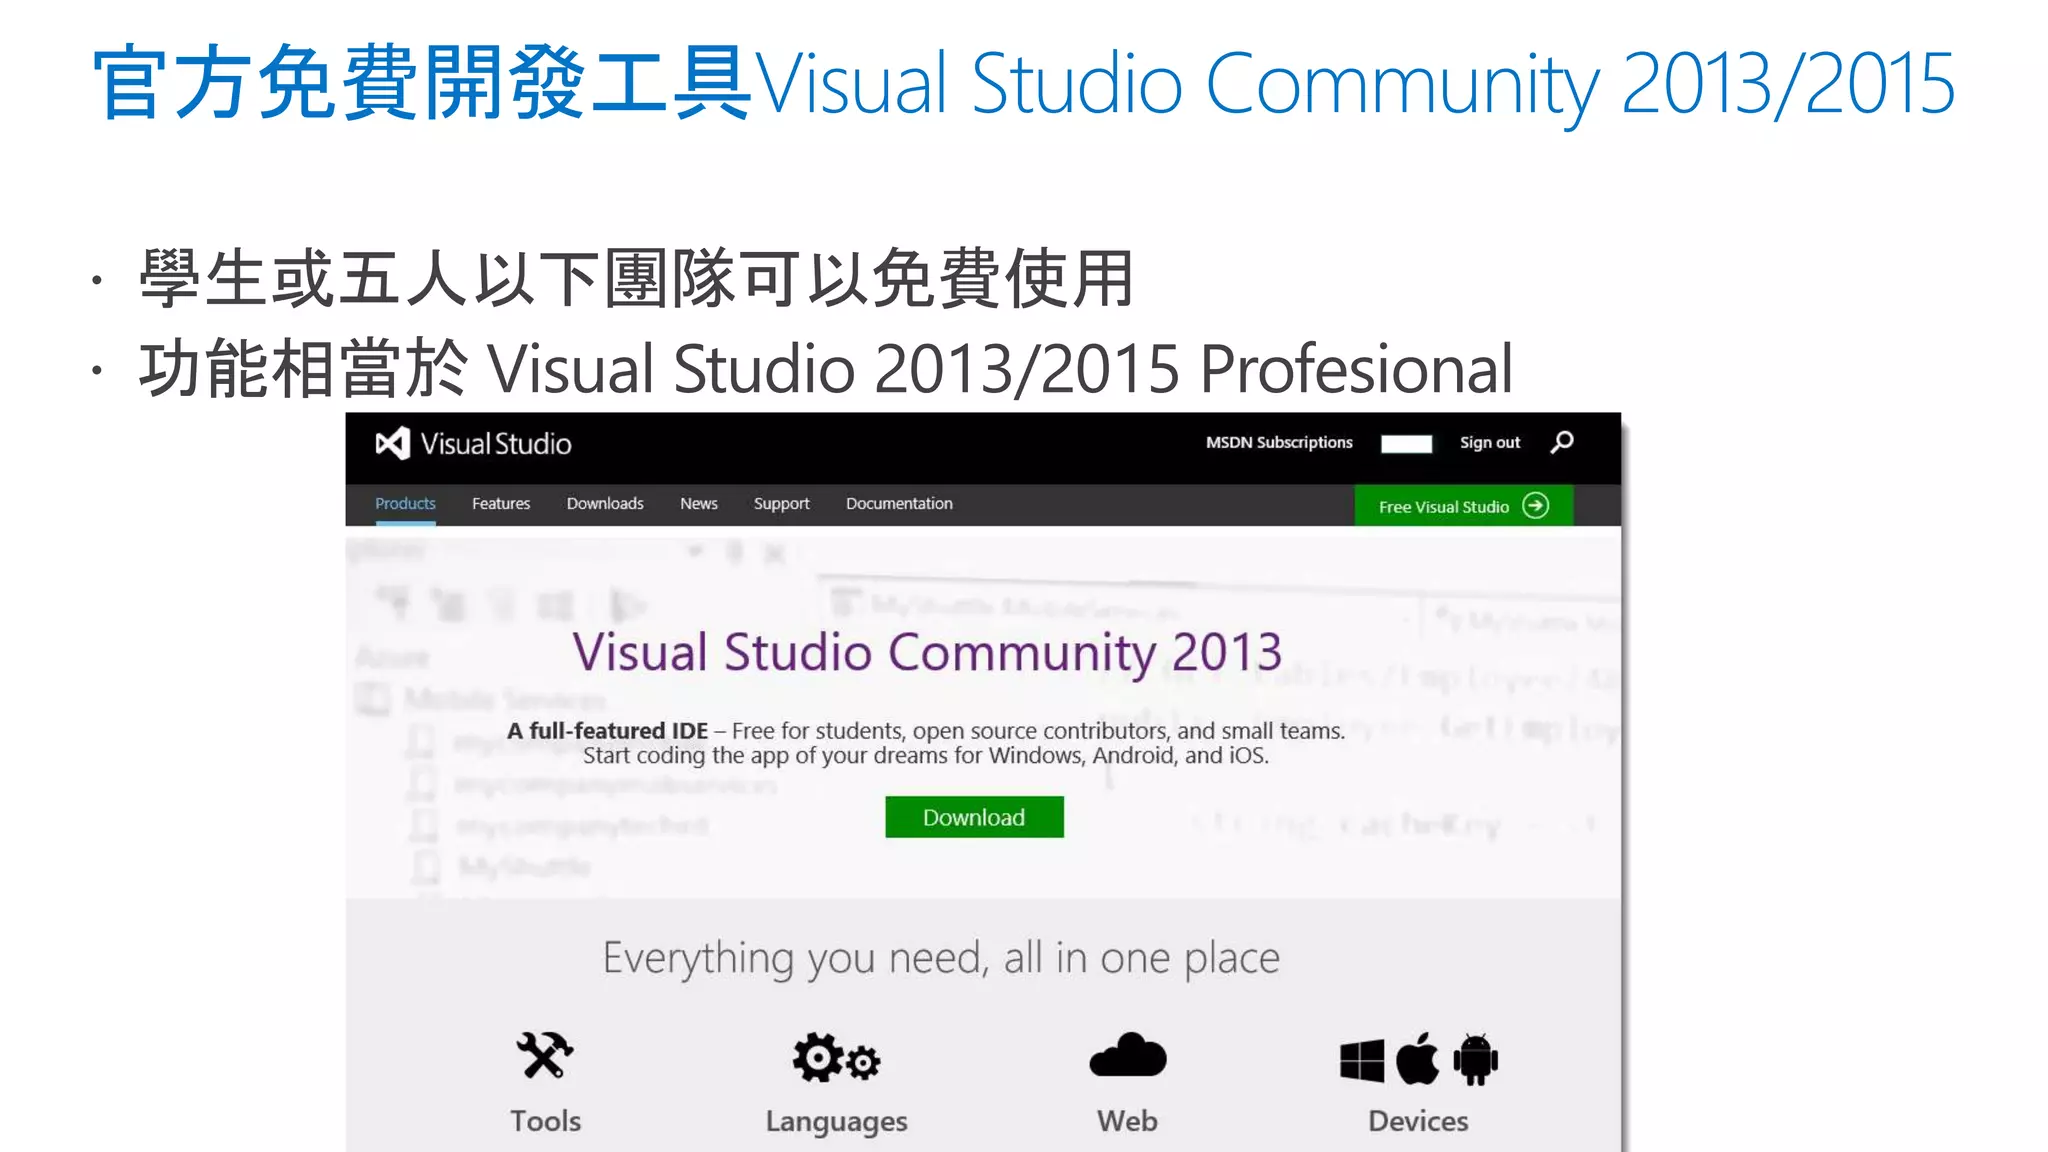Click the Visual Studio logo icon
2048x1152 pixels.
pos(393,444)
